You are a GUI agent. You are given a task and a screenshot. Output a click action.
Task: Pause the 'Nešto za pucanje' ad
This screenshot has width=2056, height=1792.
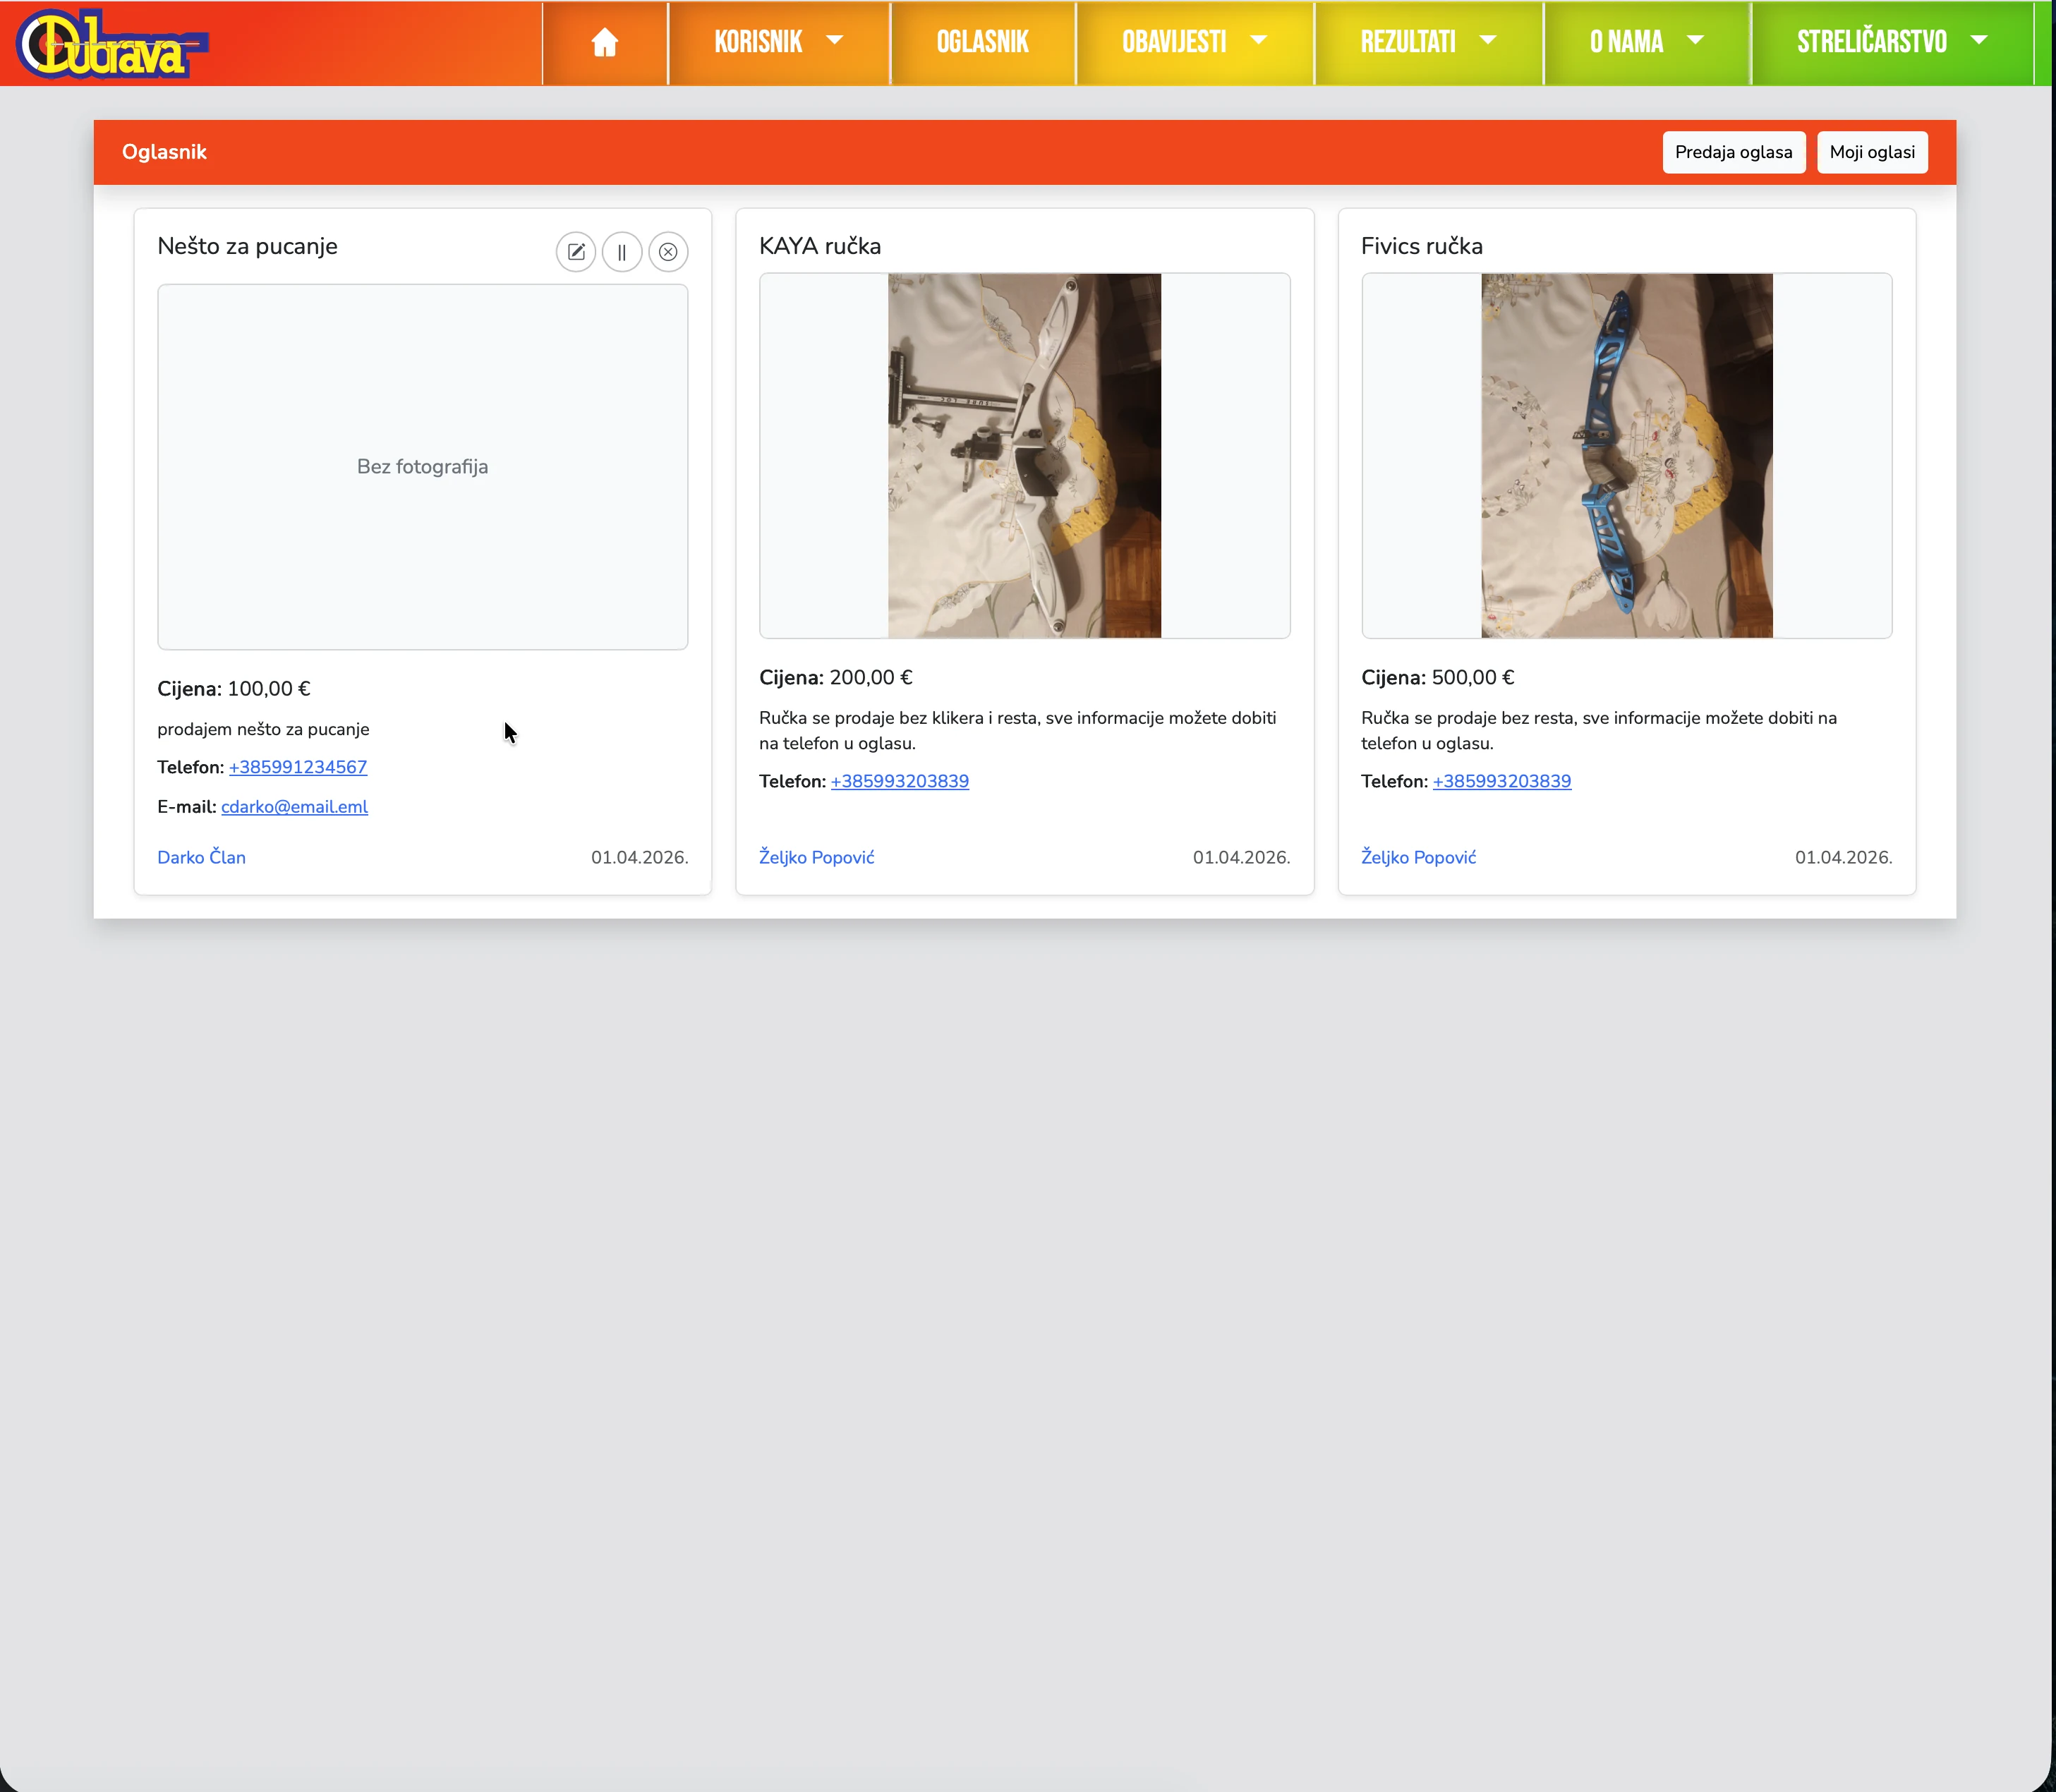tap(622, 252)
